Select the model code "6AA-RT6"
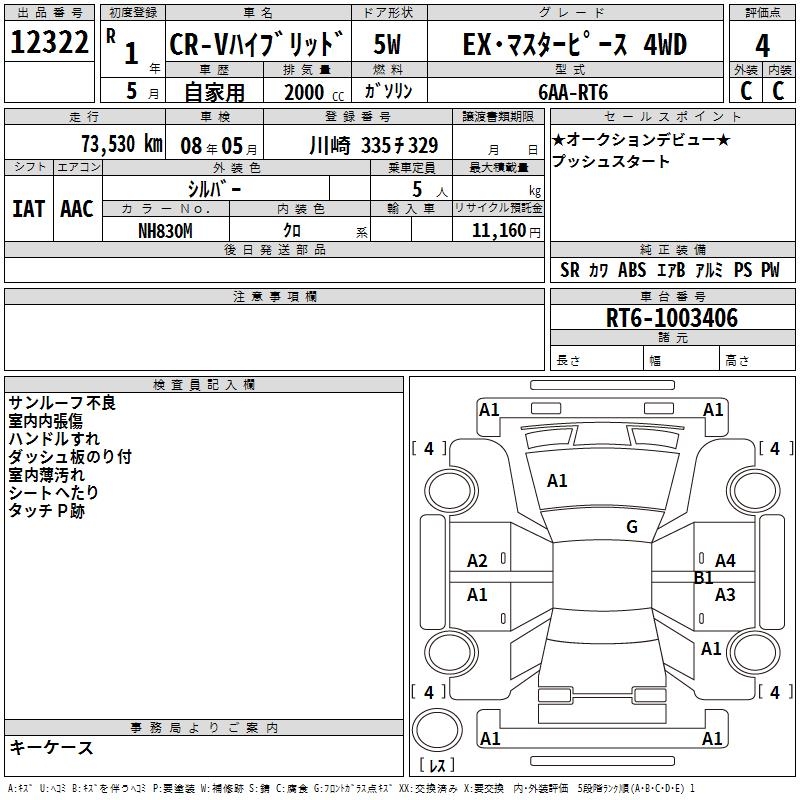This screenshot has height=800, width=800. 573,92
